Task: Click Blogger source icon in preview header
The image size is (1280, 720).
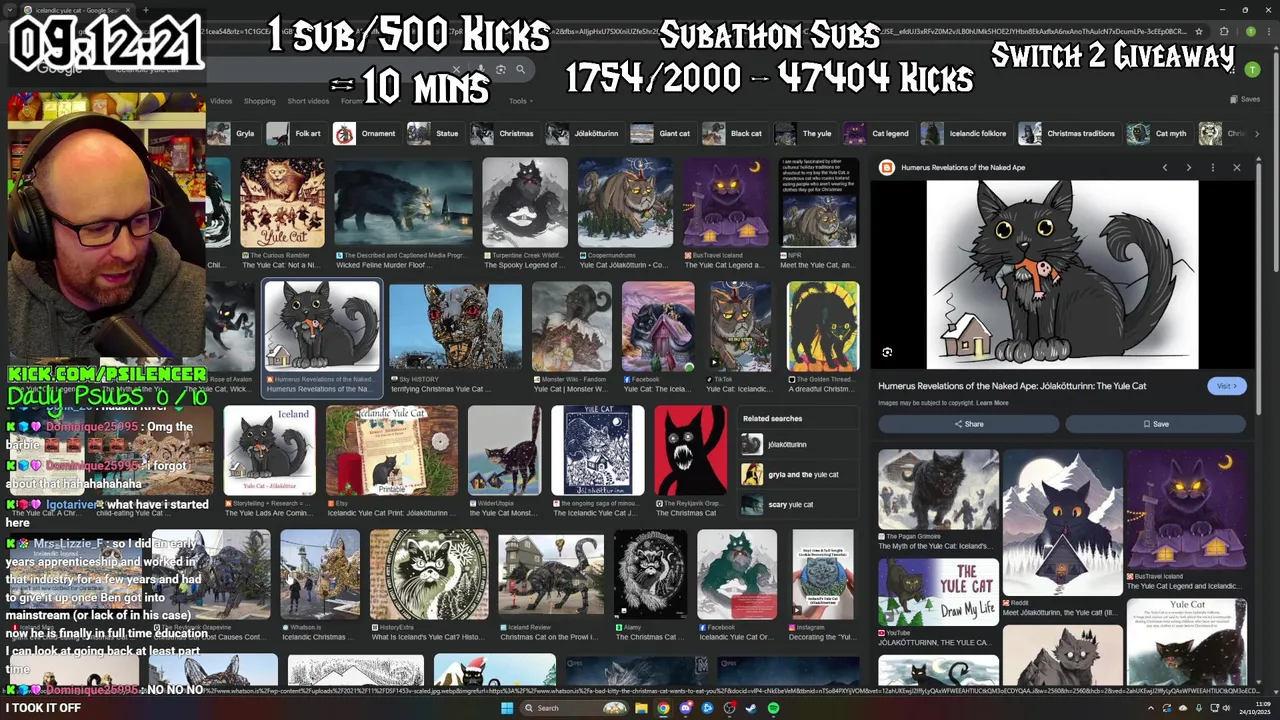Action: coord(886,168)
